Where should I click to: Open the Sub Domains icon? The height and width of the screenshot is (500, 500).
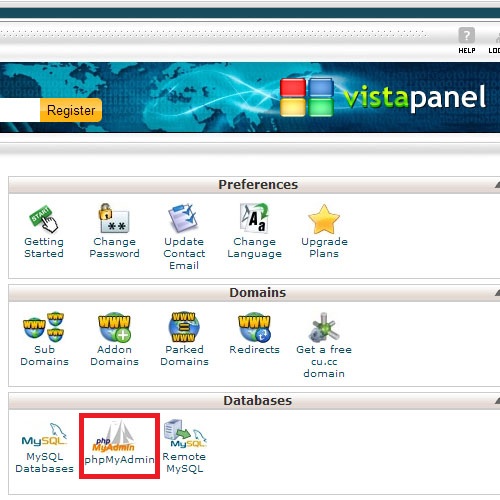point(44,327)
